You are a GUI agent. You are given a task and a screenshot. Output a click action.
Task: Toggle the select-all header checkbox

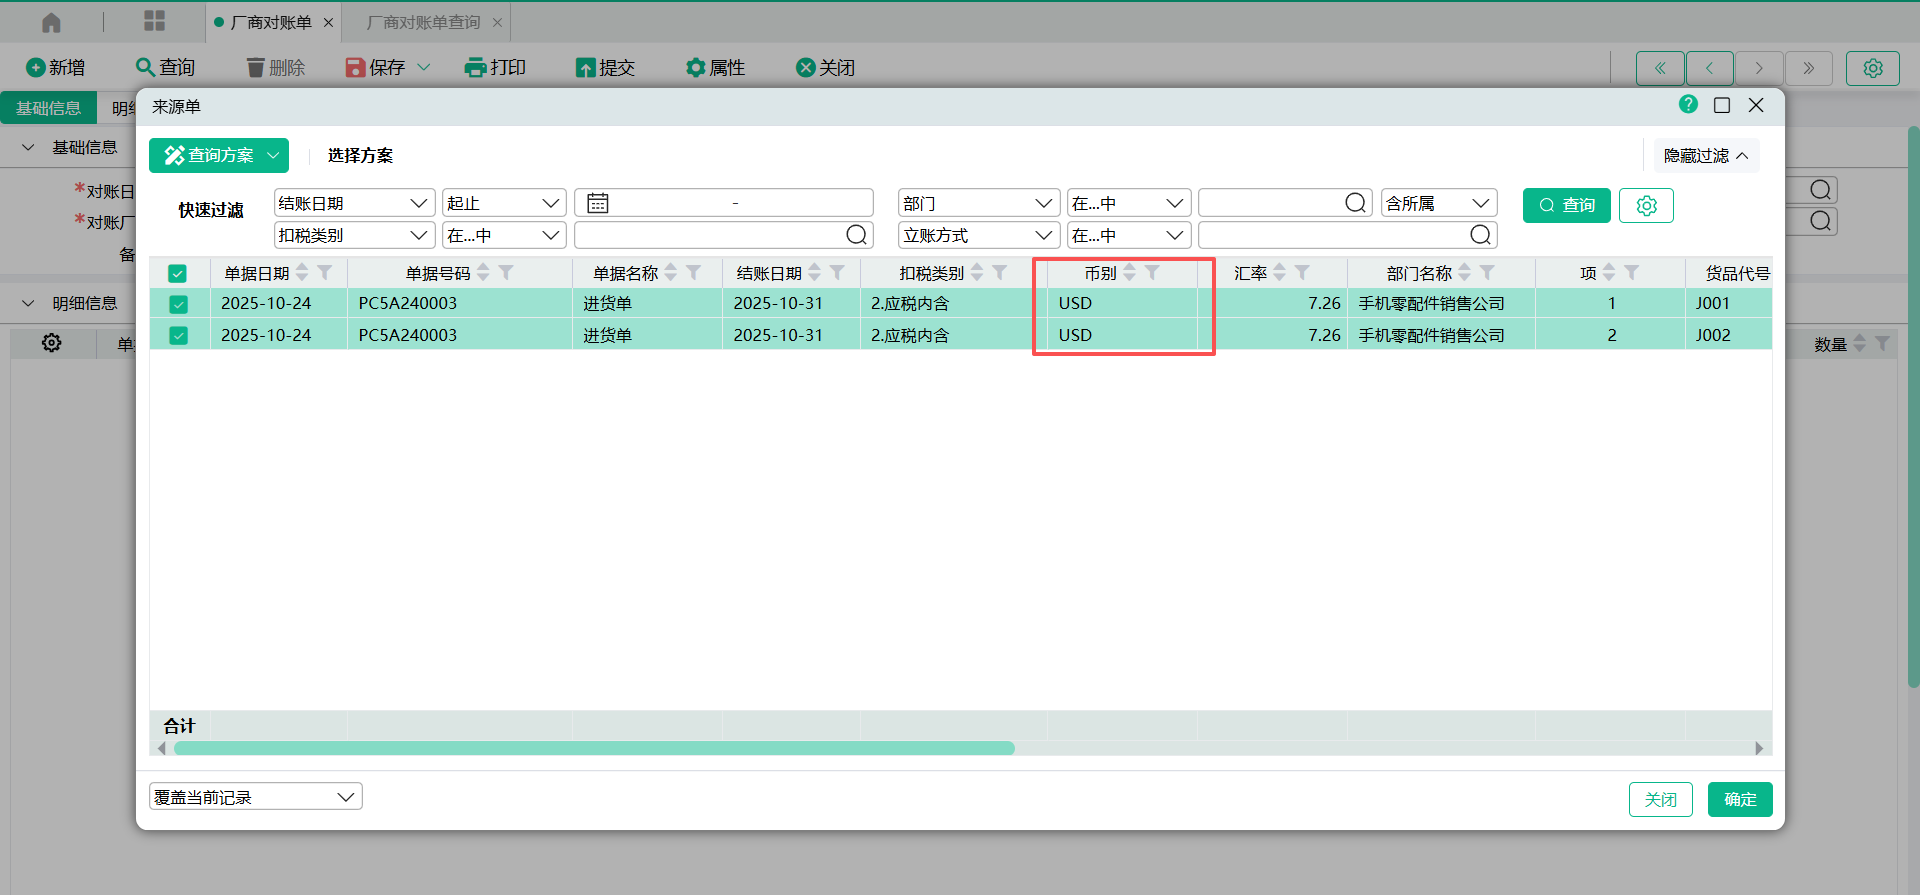(178, 273)
